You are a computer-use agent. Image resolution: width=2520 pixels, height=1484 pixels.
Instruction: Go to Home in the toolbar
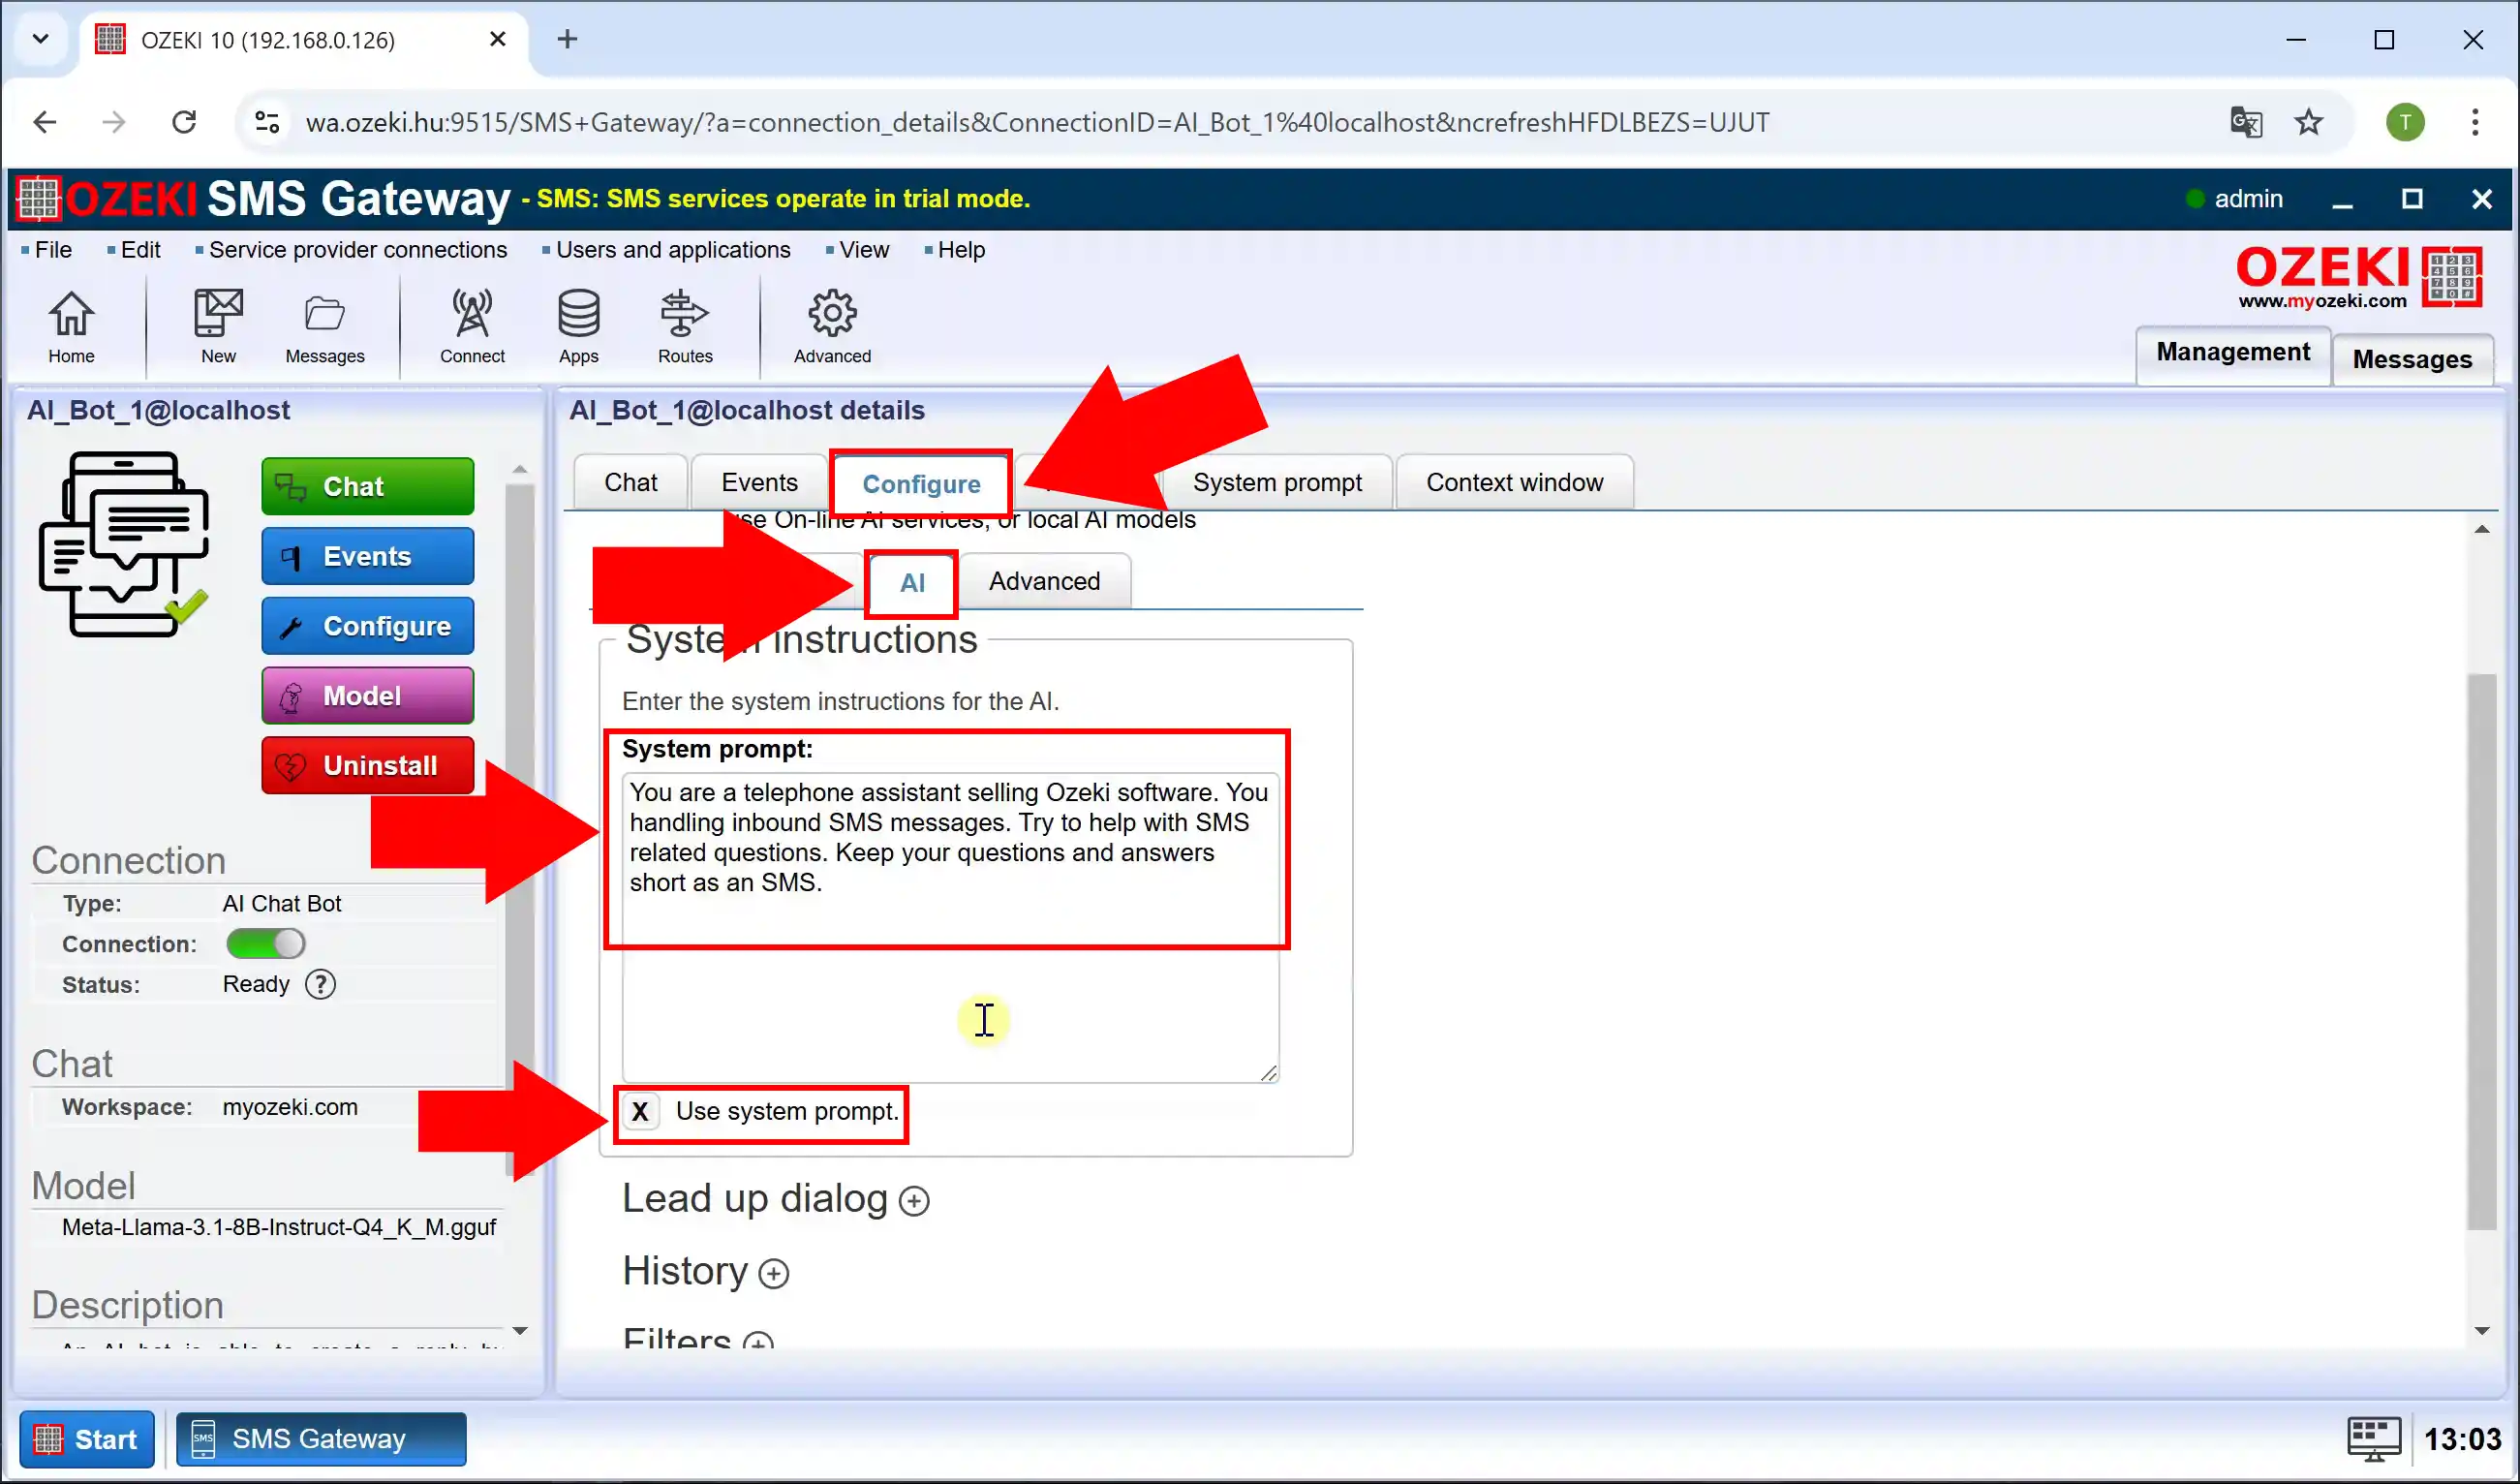(71, 327)
